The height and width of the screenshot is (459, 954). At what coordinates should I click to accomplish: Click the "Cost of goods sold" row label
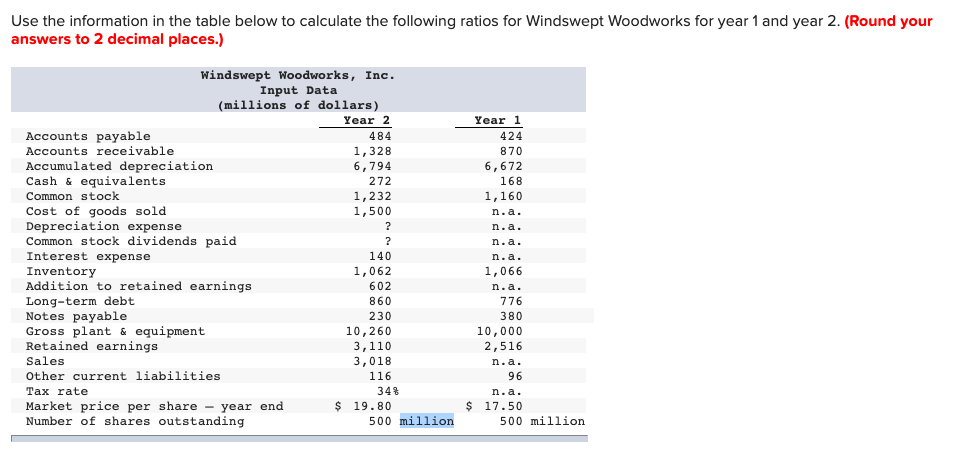click(x=96, y=211)
